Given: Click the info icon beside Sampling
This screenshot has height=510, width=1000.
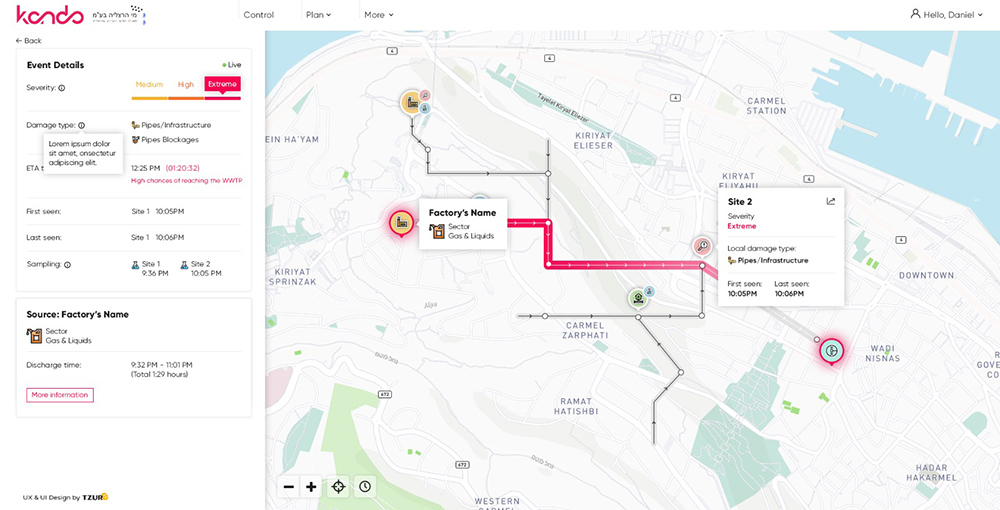Looking at the screenshot, I should [68, 265].
